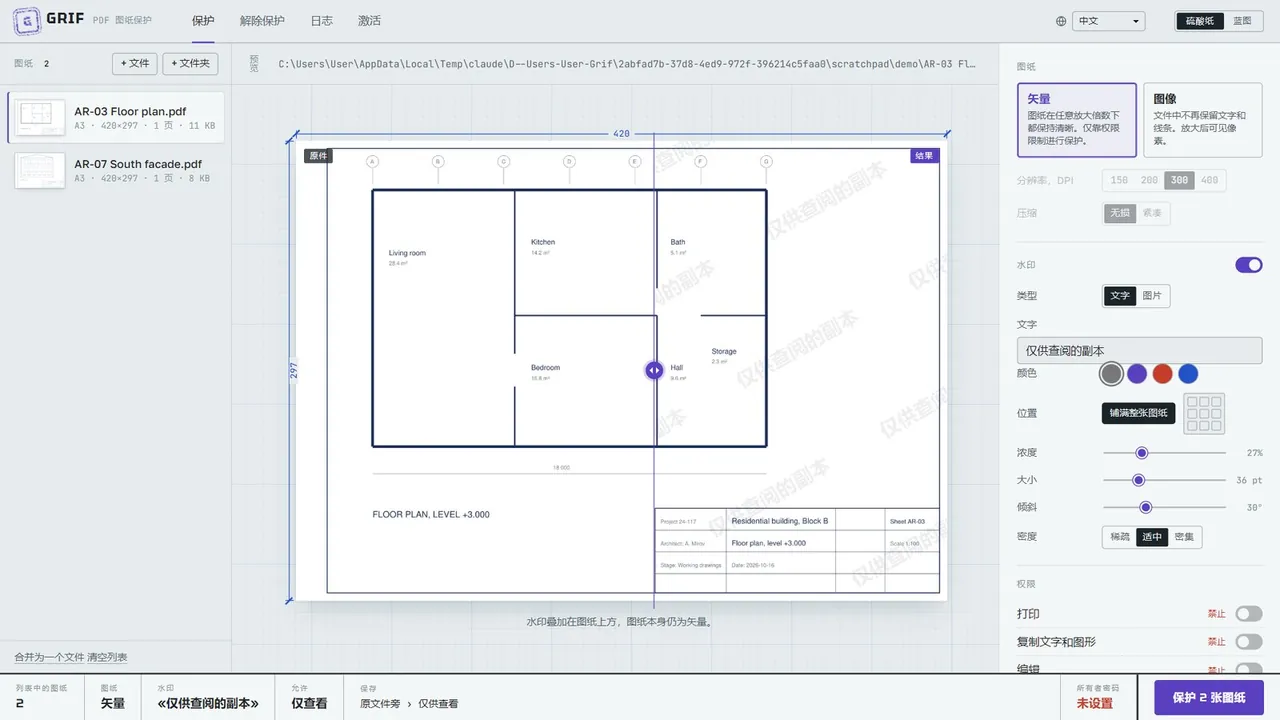The height and width of the screenshot is (720, 1280).
Task: Set watermark density to 密集
Action: coord(1184,537)
